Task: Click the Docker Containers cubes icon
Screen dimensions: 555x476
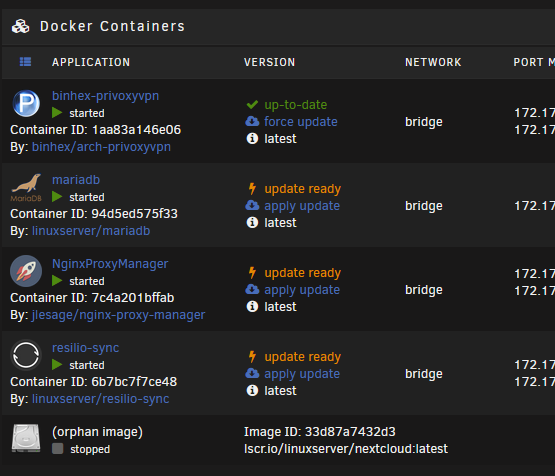Action: point(21,27)
